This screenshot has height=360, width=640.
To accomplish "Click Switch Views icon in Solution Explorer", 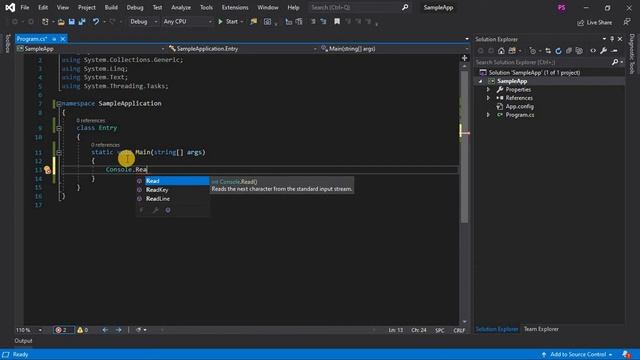I will pos(512,51).
